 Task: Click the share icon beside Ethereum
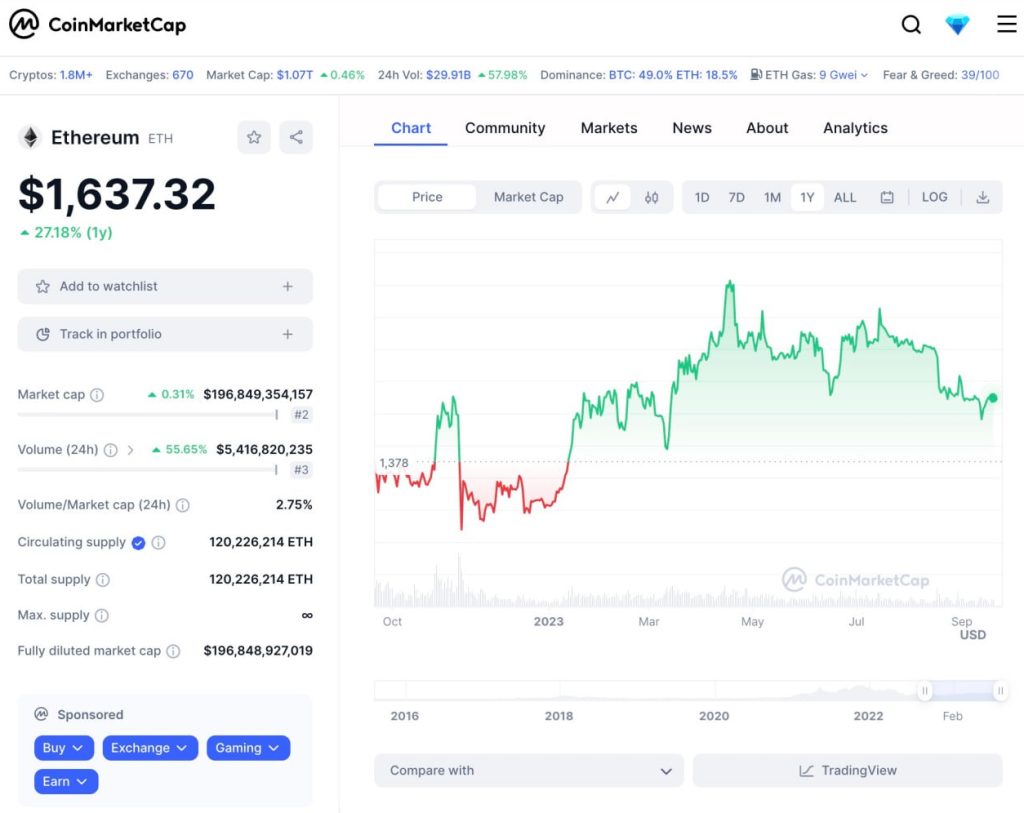tap(296, 138)
